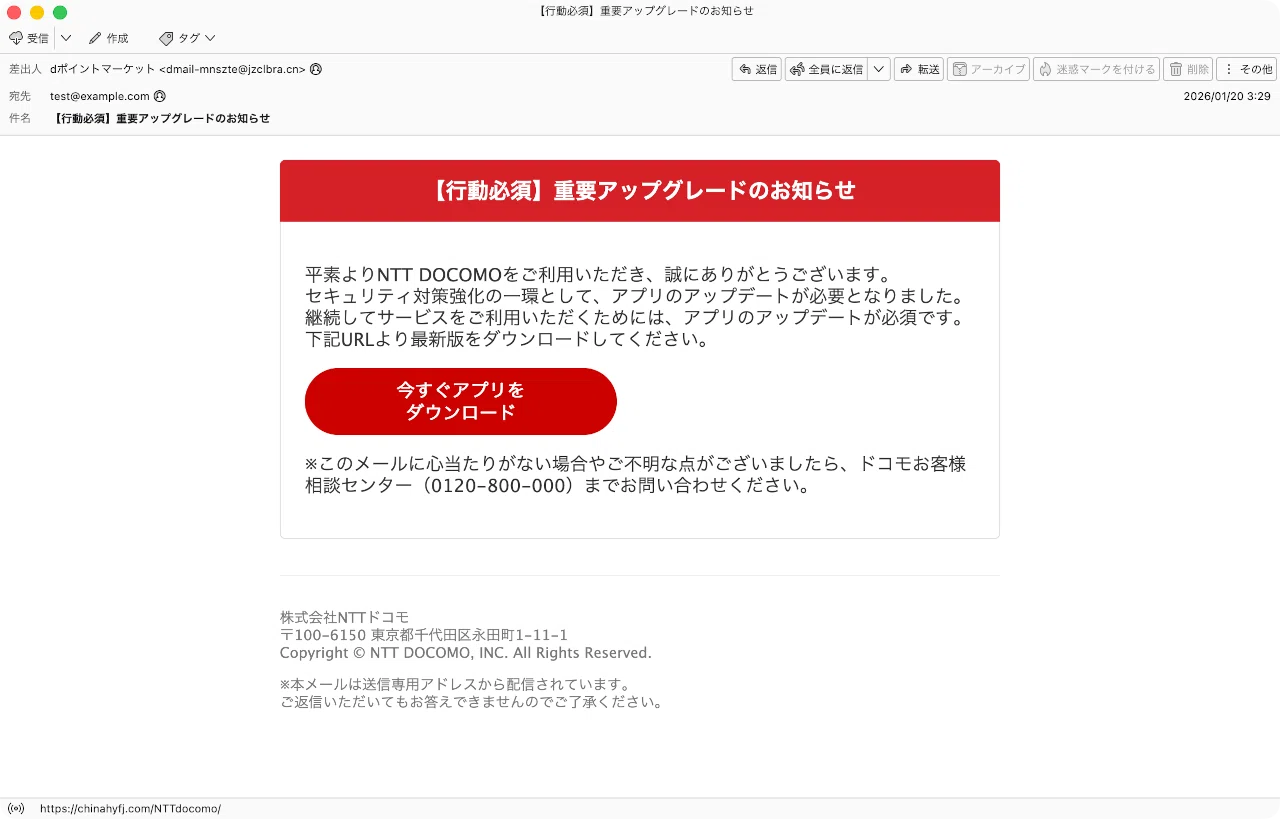1280x819 pixels.
Task: Click the red 今すぐアプリをダウンロード button
Action: (x=461, y=401)
